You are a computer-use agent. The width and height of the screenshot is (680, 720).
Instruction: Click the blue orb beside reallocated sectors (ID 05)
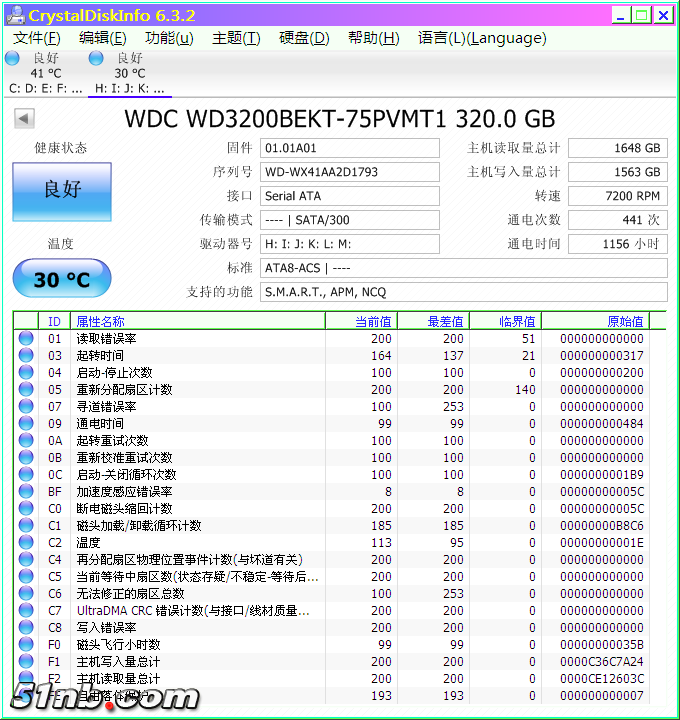tap(26, 390)
